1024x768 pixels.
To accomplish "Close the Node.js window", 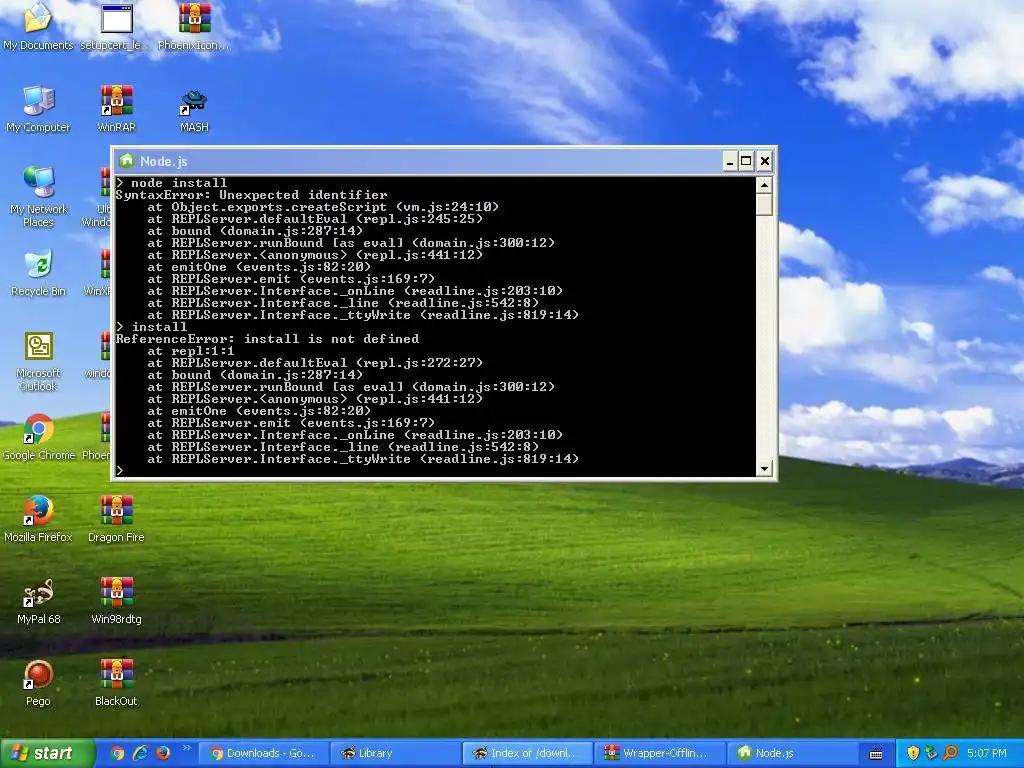I will (x=765, y=161).
